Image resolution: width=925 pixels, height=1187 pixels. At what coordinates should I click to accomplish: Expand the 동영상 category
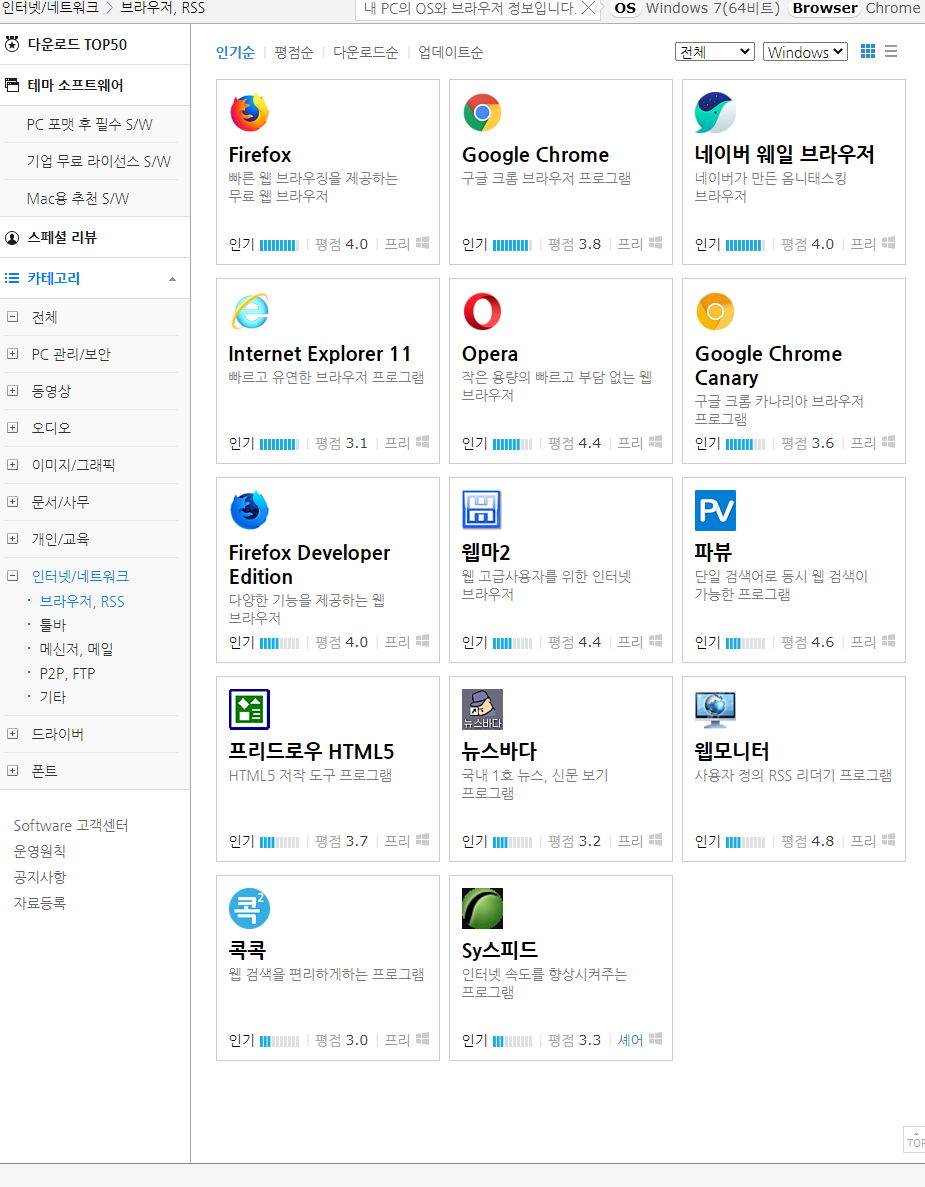point(12,391)
